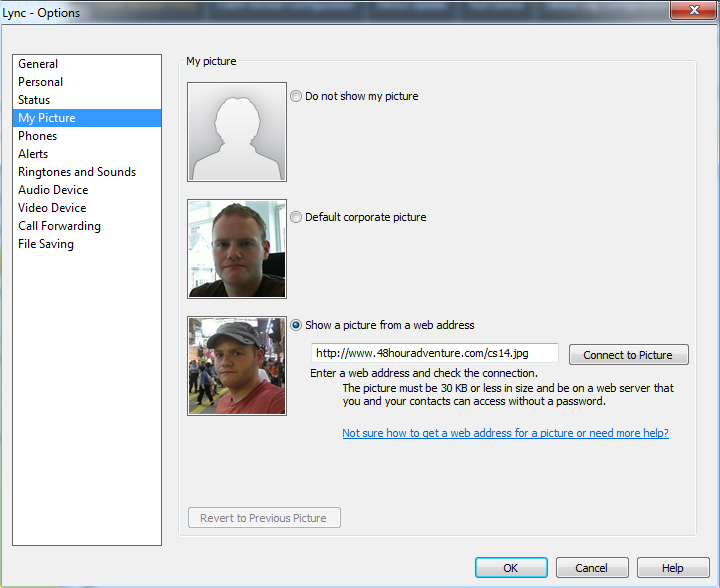Click the disabled Revert to Previous Picture button
Viewport: 720px width, 588px height.
264,518
